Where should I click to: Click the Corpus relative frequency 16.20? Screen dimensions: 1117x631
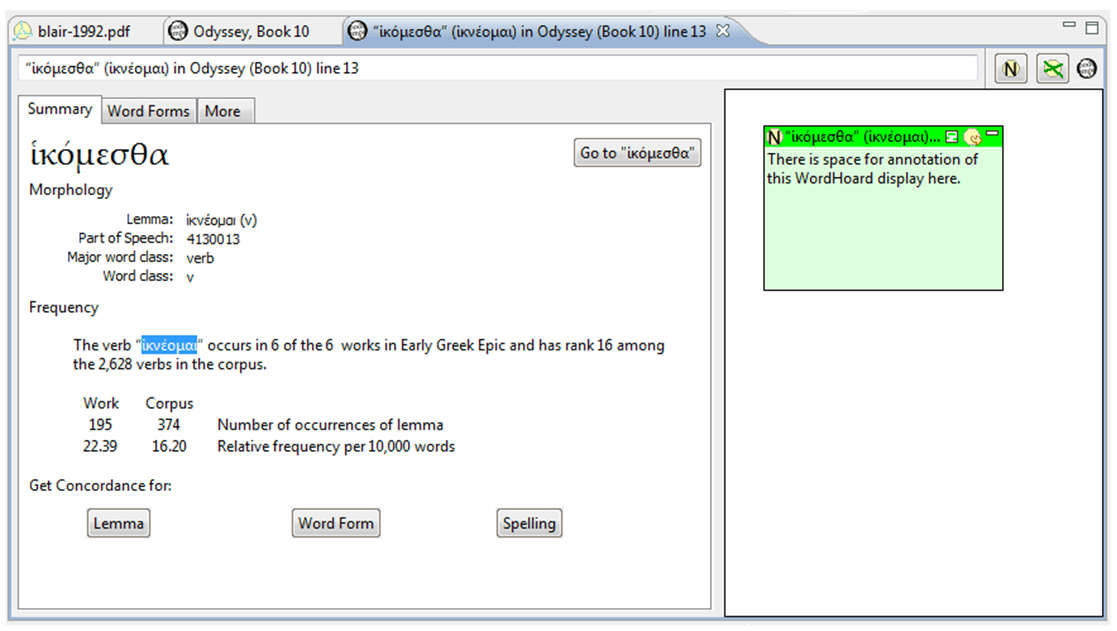(169, 447)
